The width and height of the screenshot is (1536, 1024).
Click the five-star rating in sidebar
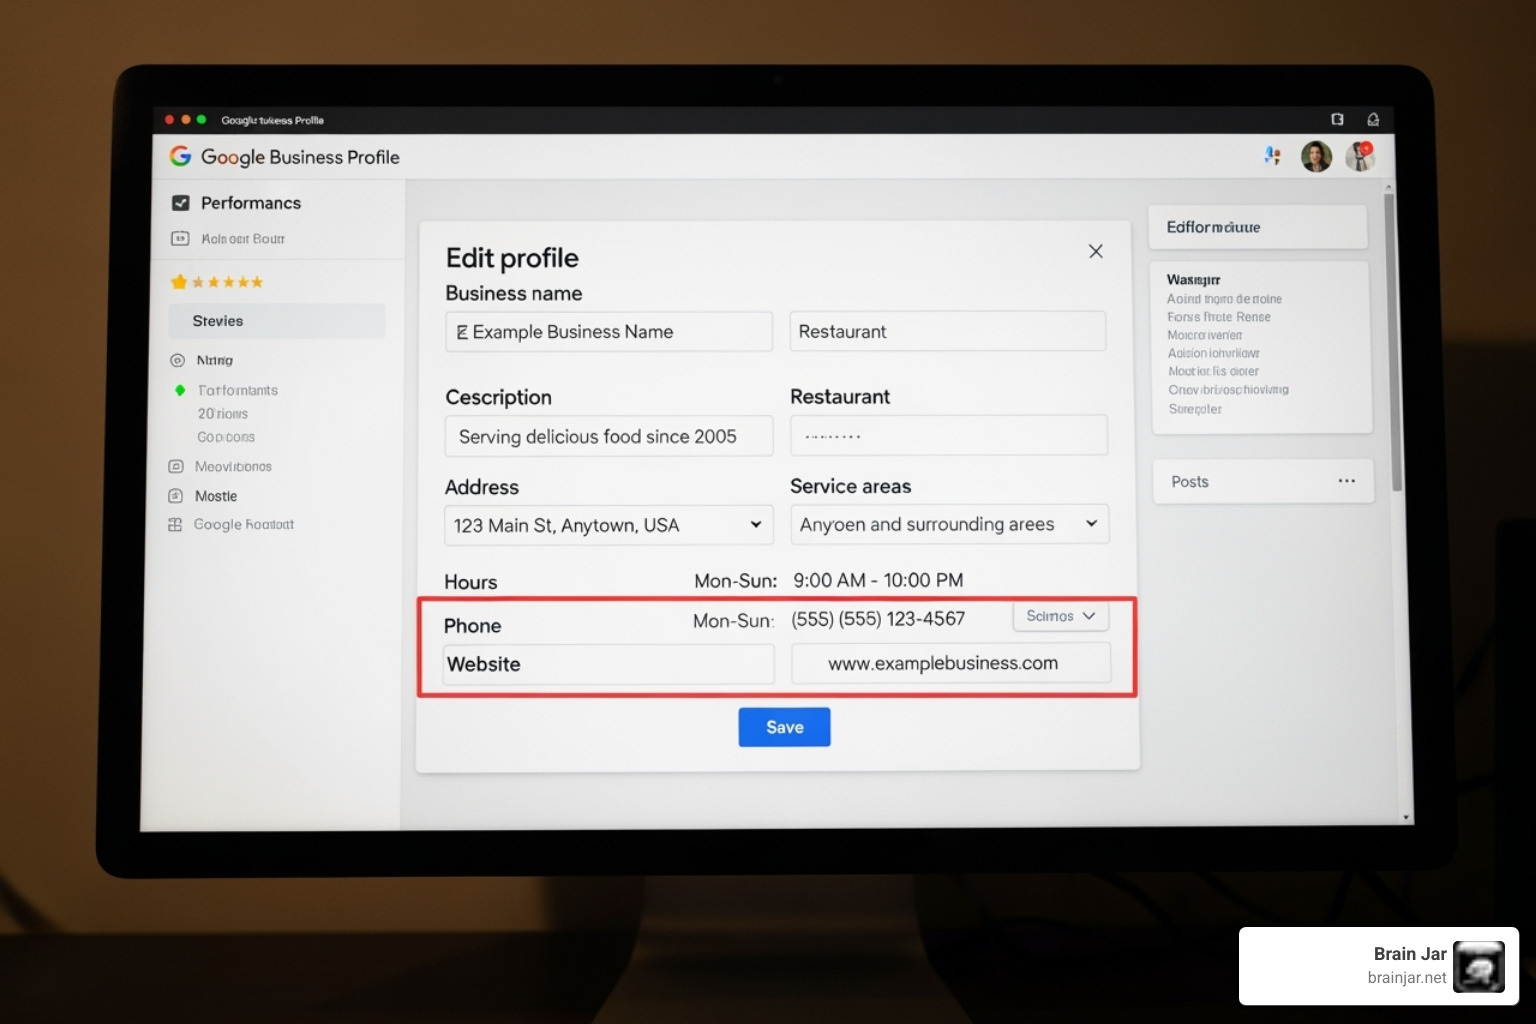(217, 282)
